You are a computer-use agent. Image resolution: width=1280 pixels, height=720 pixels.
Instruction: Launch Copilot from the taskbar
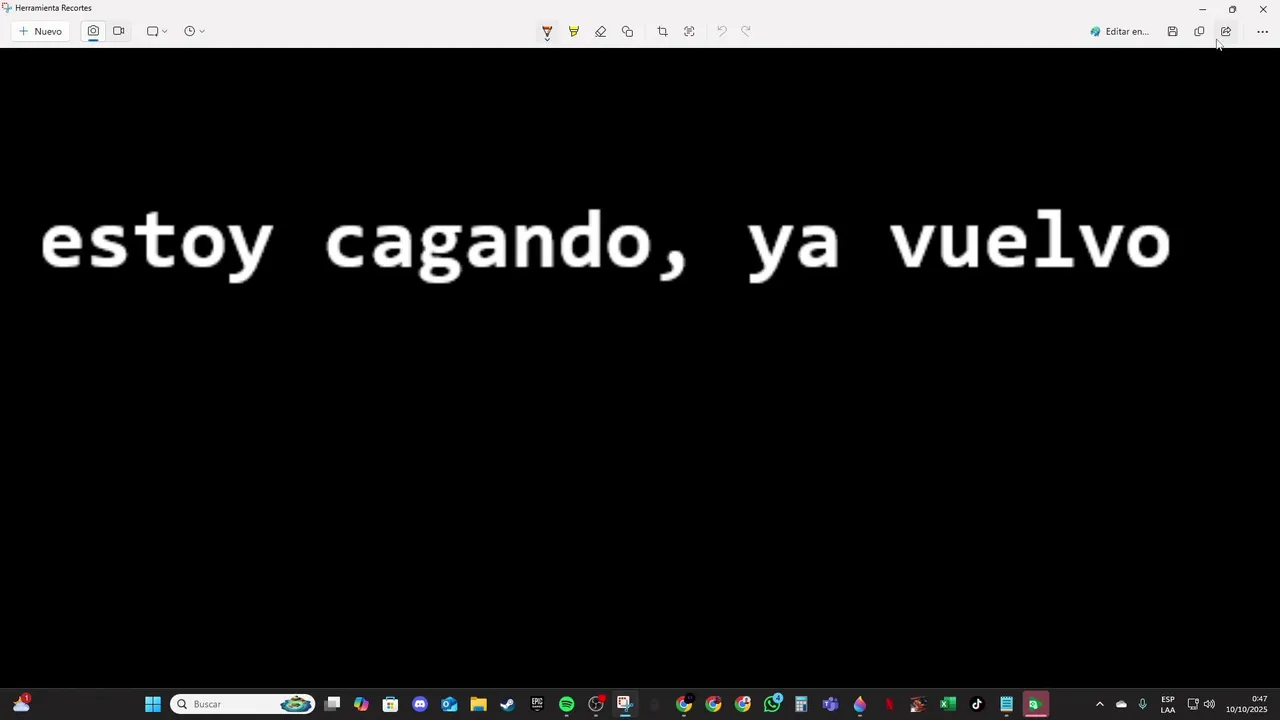coord(361,704)
